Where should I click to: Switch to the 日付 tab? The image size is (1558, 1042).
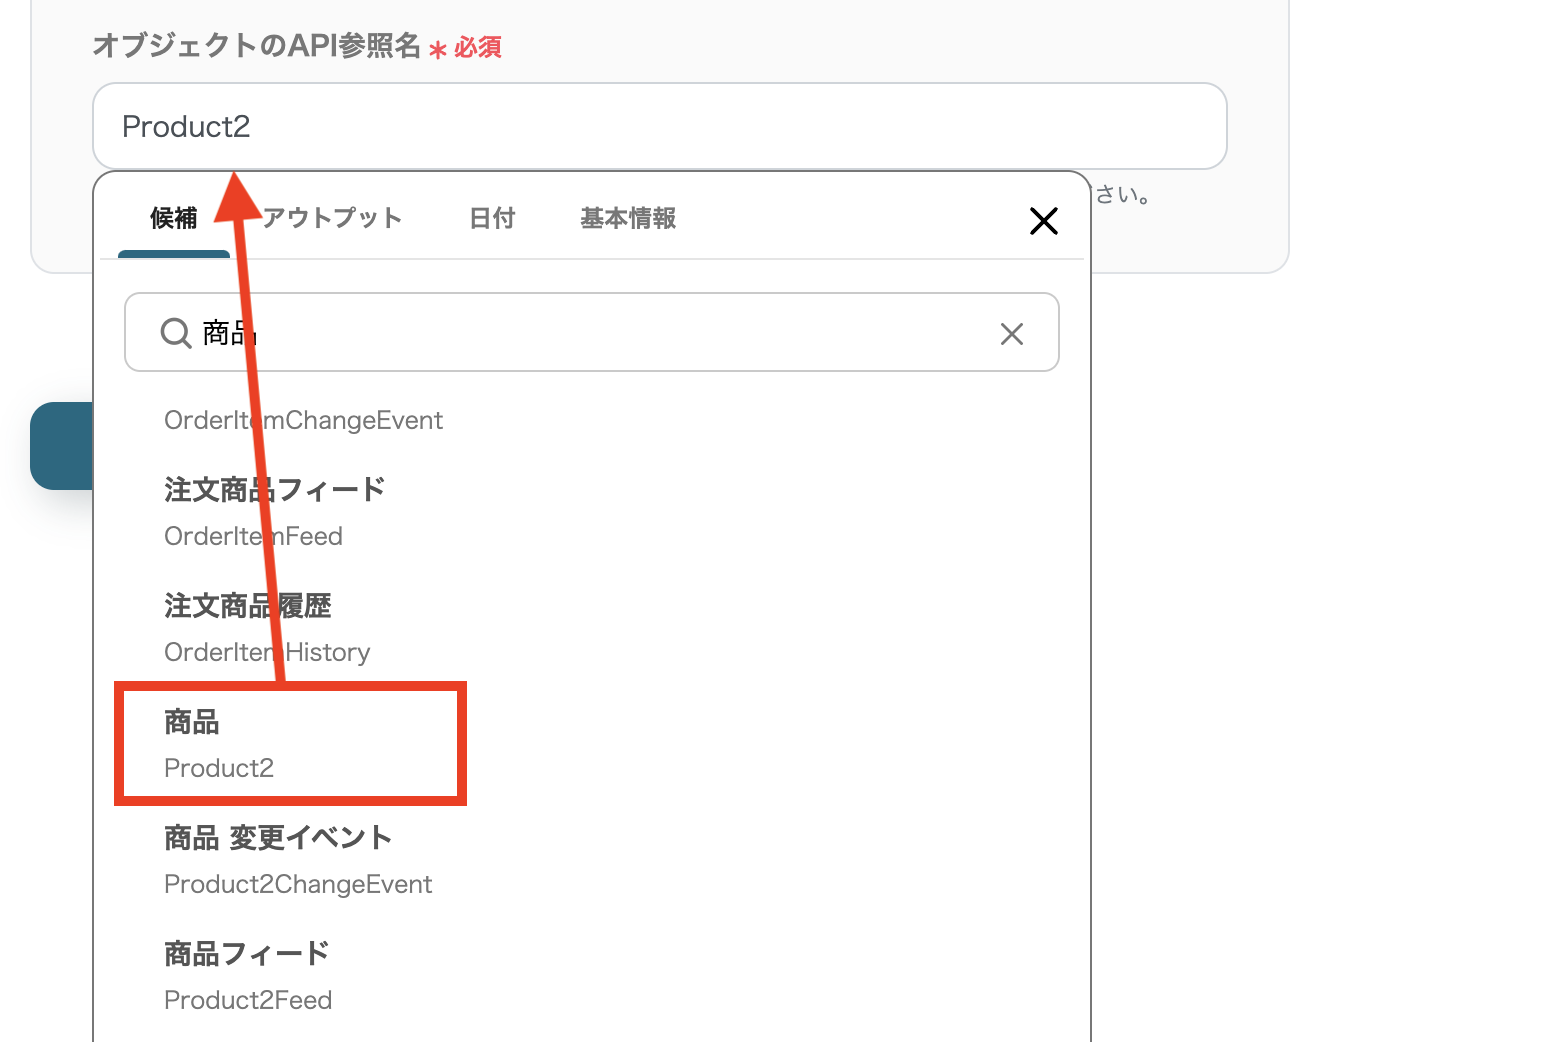point(492,219)
